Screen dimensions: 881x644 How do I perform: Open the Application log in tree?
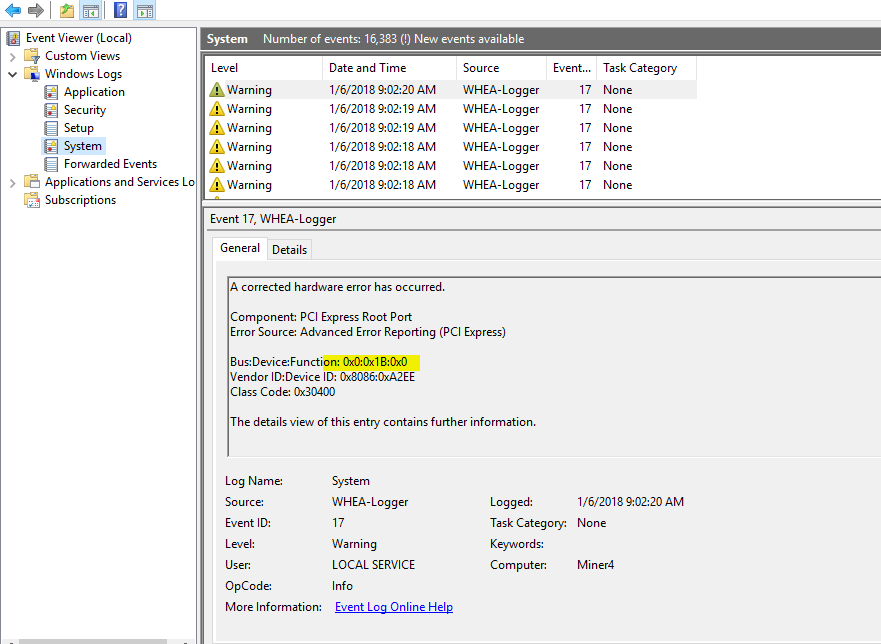(94, 92)
